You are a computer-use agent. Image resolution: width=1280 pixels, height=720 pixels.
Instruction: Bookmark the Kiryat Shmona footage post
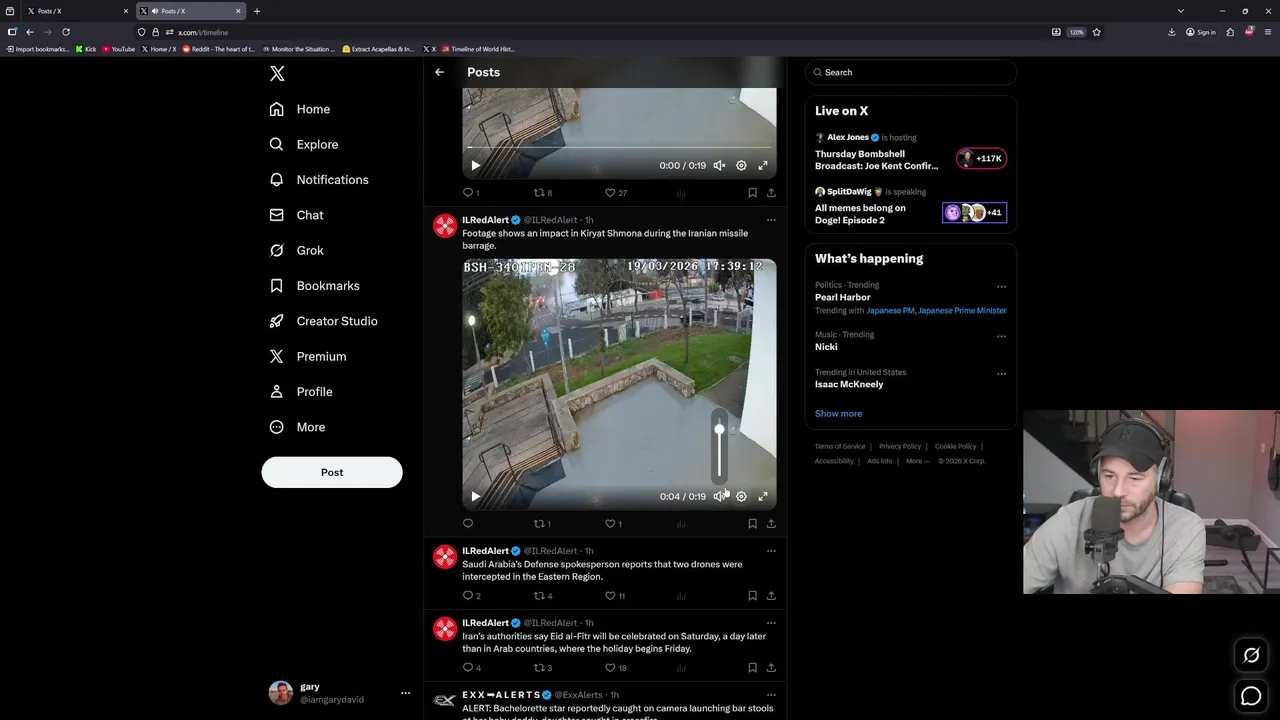pos(752,523)
